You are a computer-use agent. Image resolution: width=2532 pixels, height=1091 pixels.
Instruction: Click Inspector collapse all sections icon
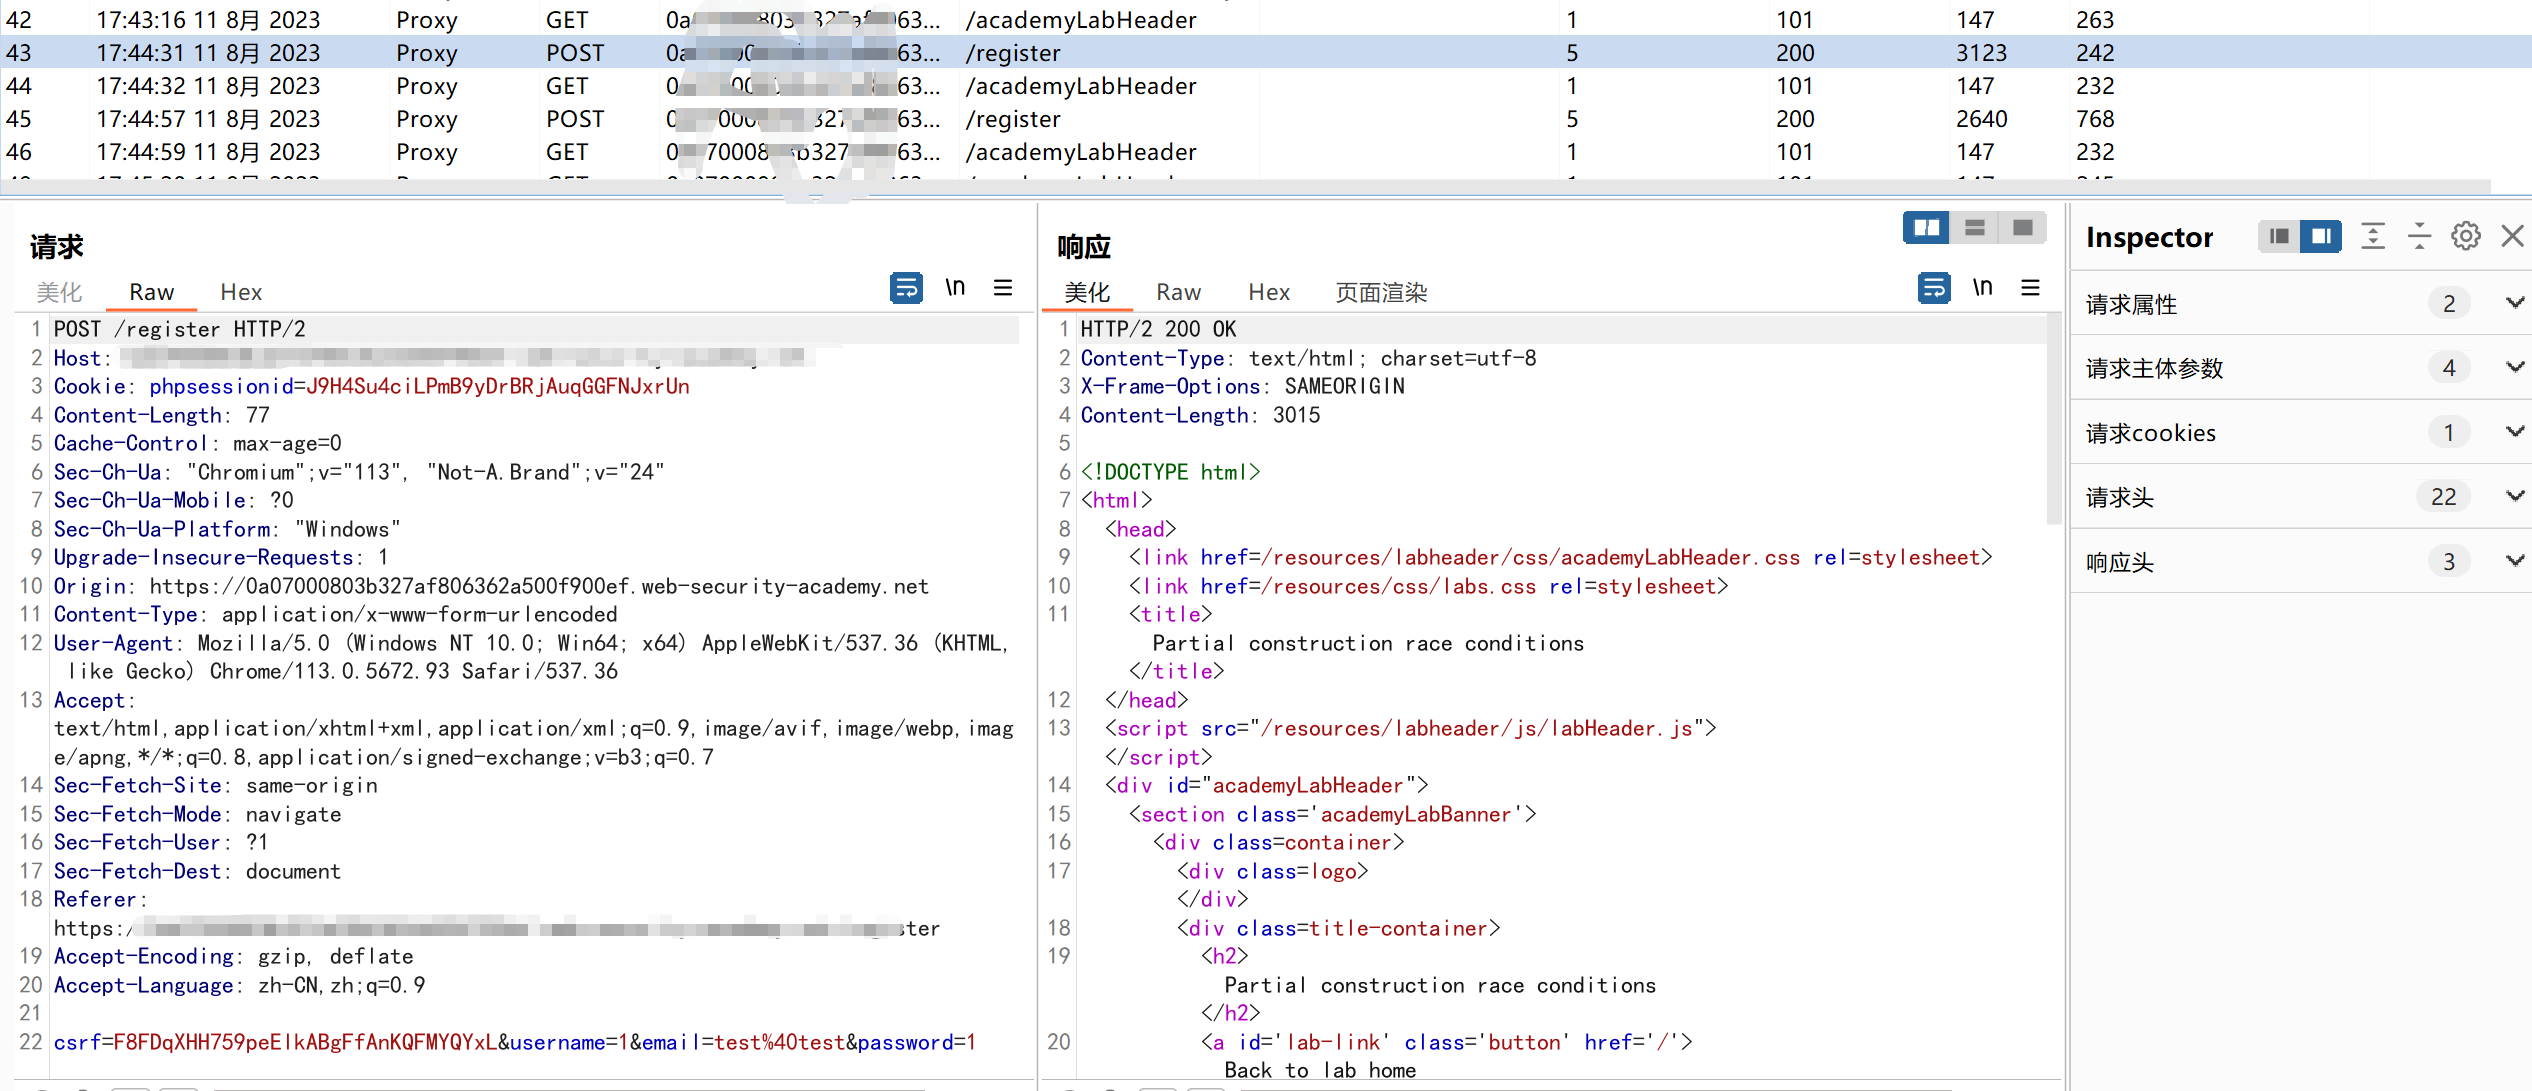coord(2419,236)
